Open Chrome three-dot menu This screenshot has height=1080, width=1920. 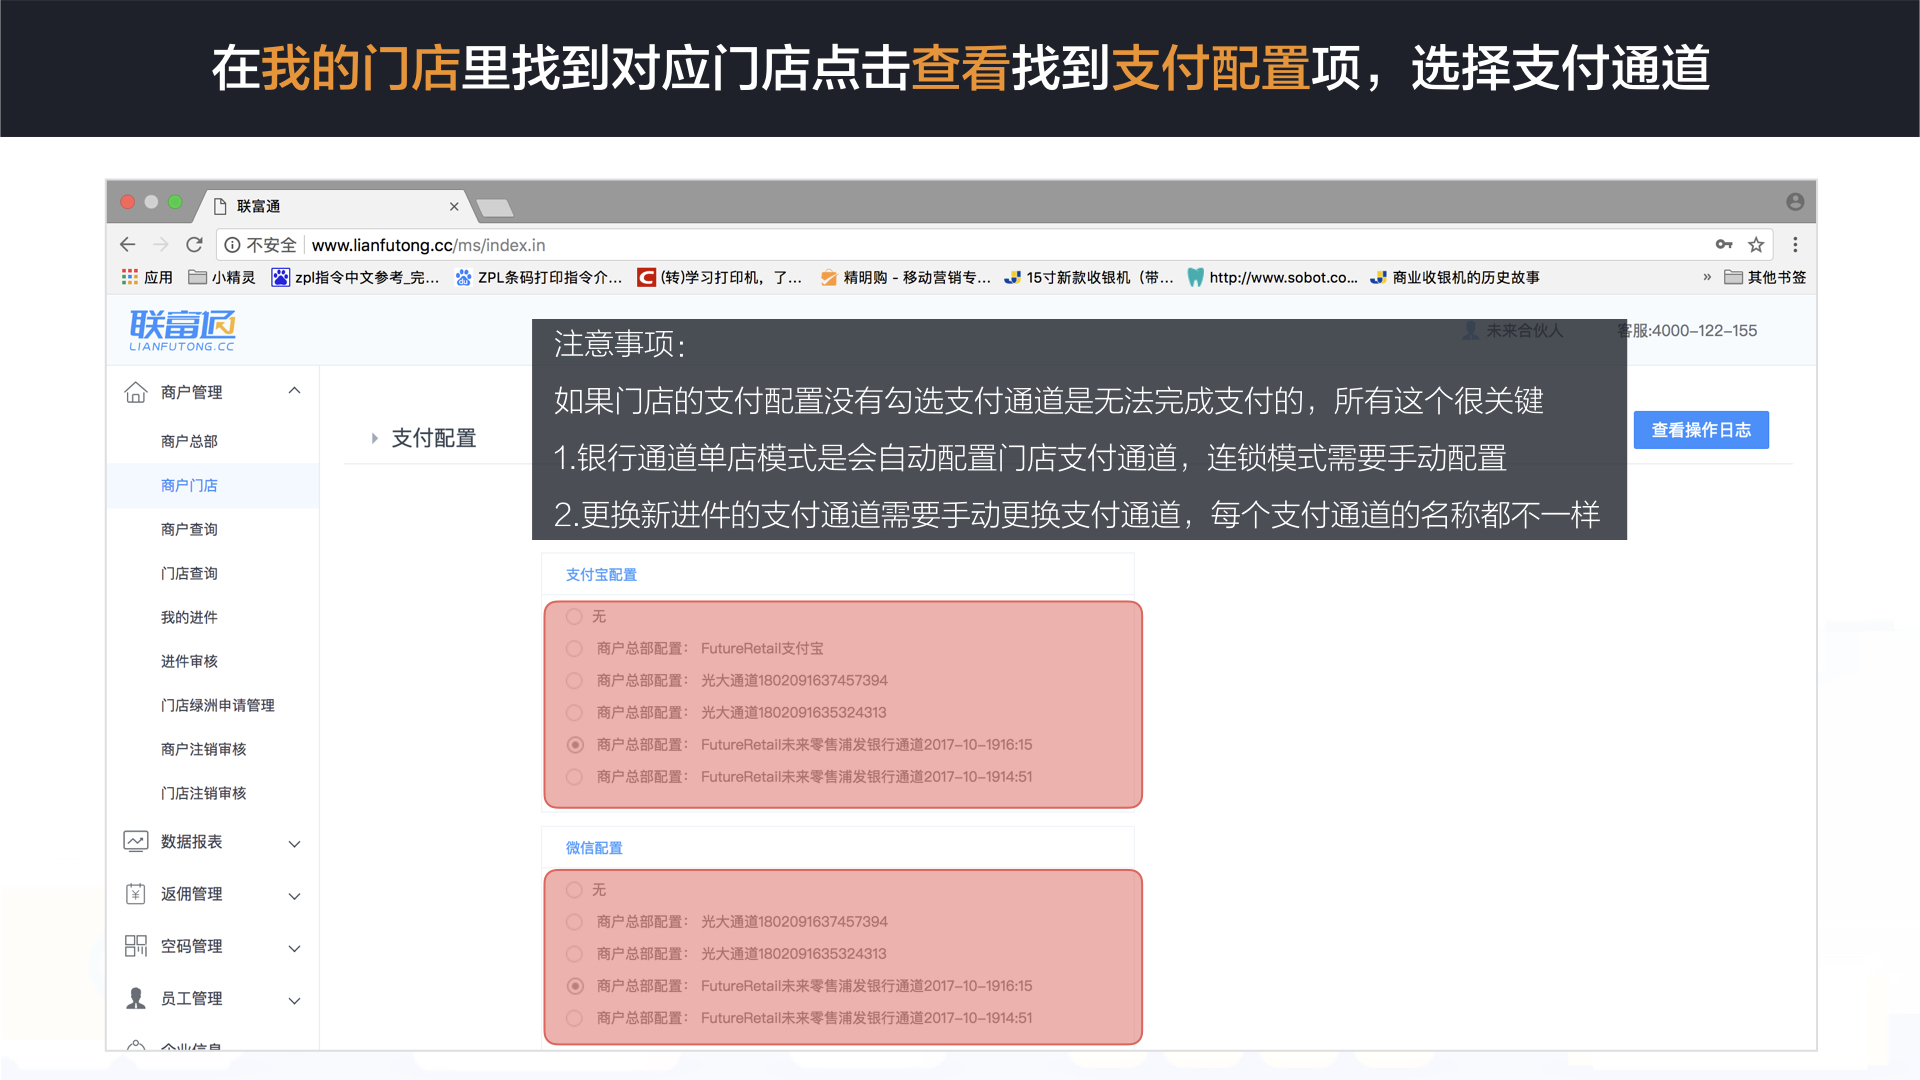[x=1795, y=245]
